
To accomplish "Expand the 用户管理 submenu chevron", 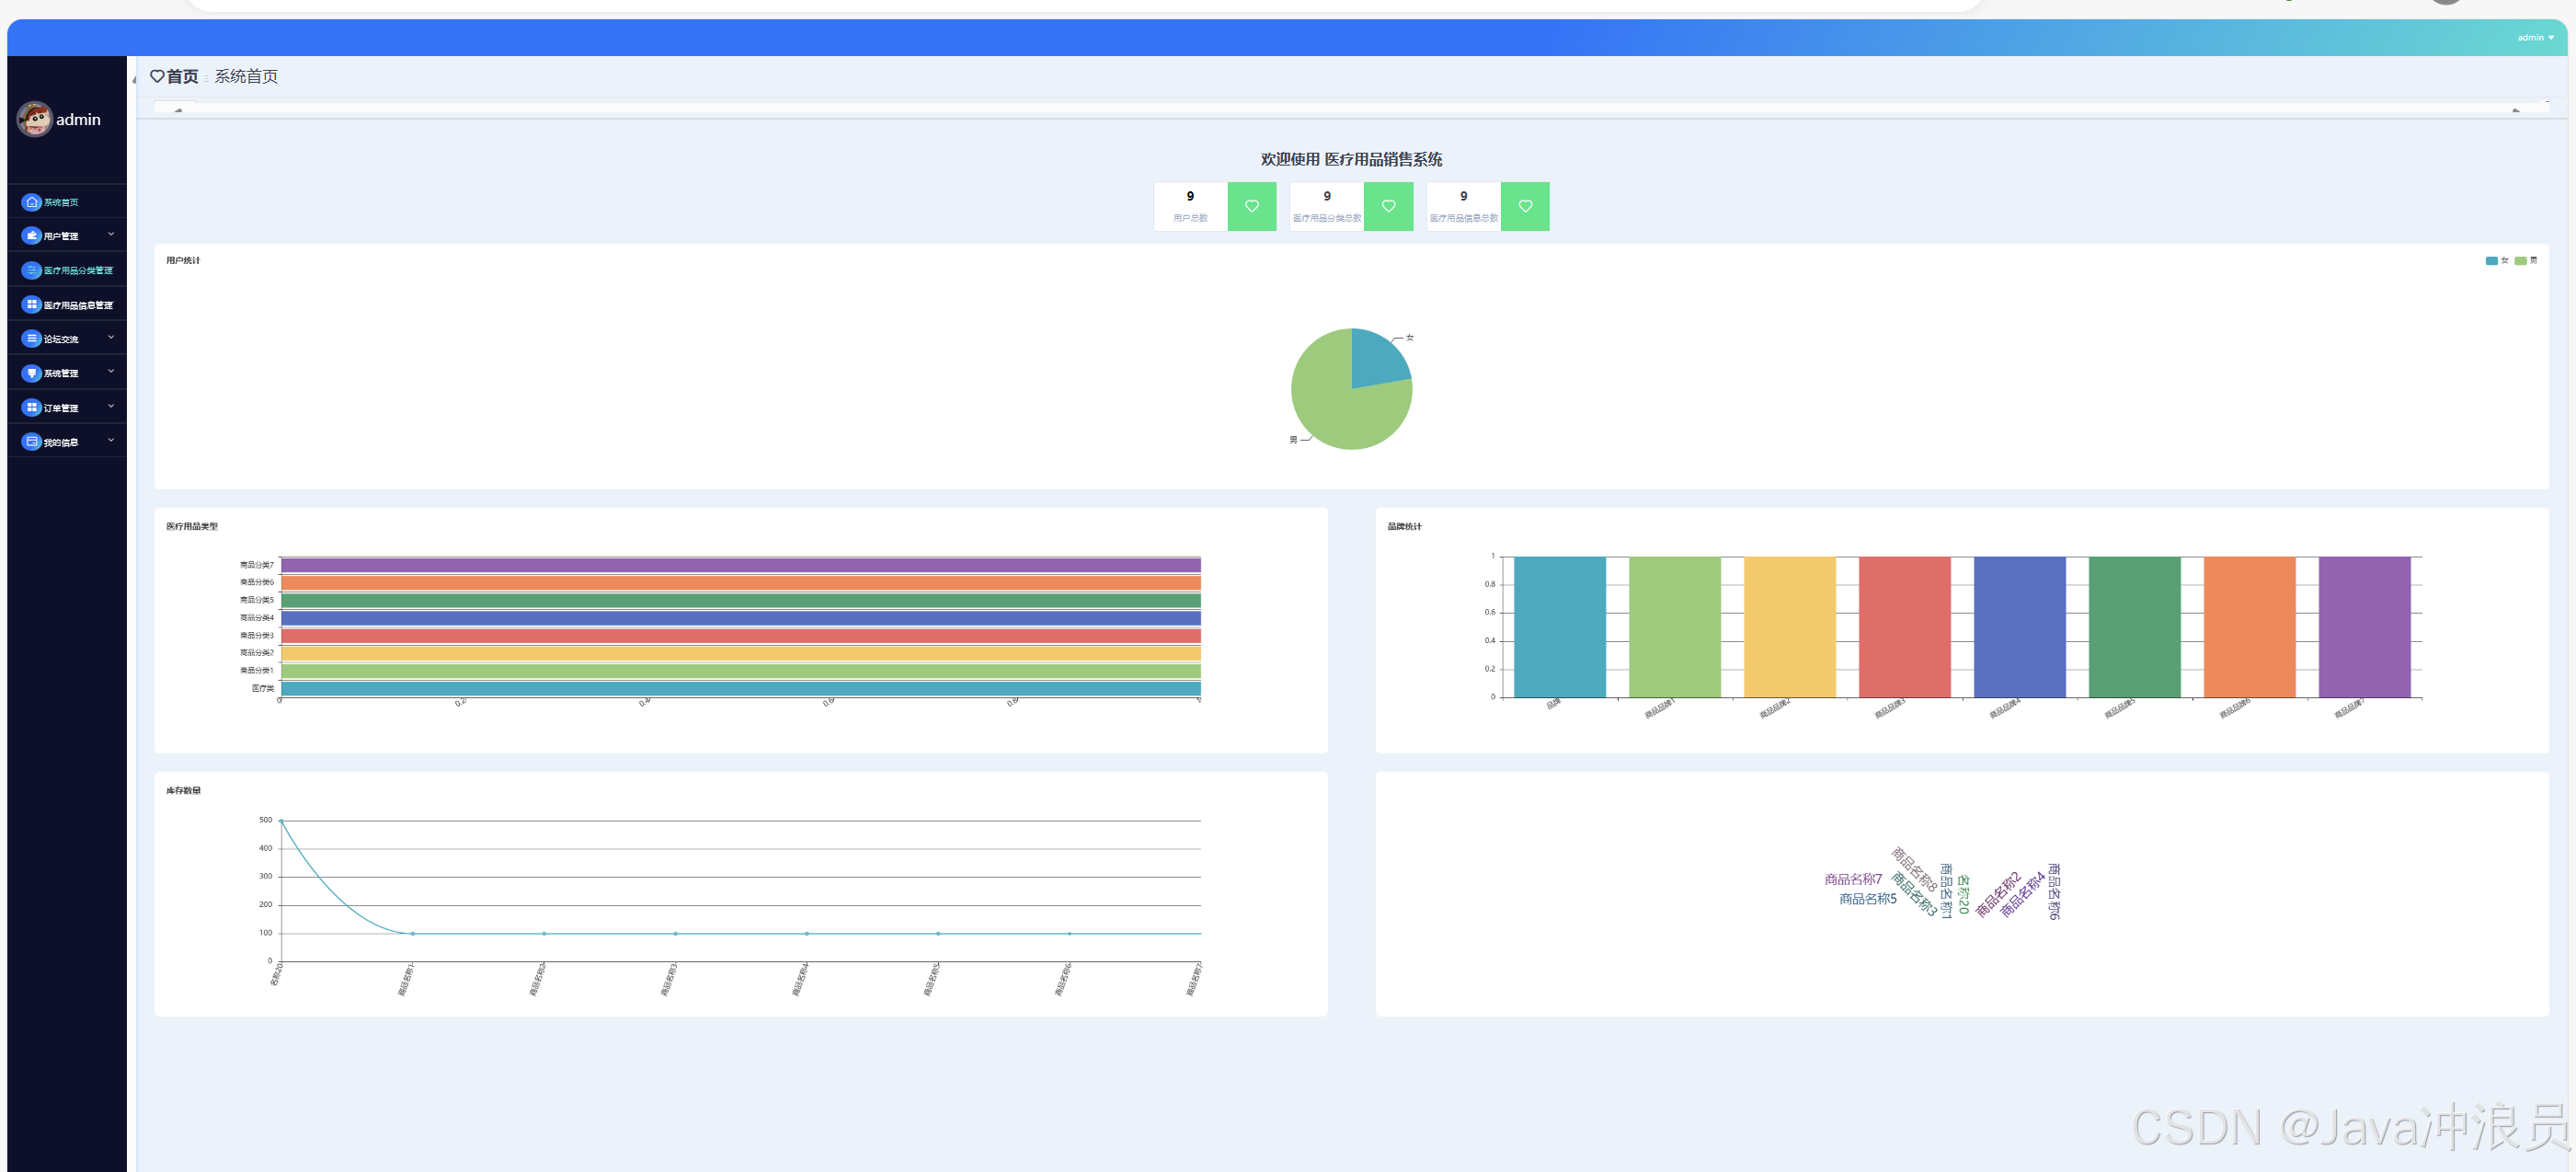I will (111, 234).
